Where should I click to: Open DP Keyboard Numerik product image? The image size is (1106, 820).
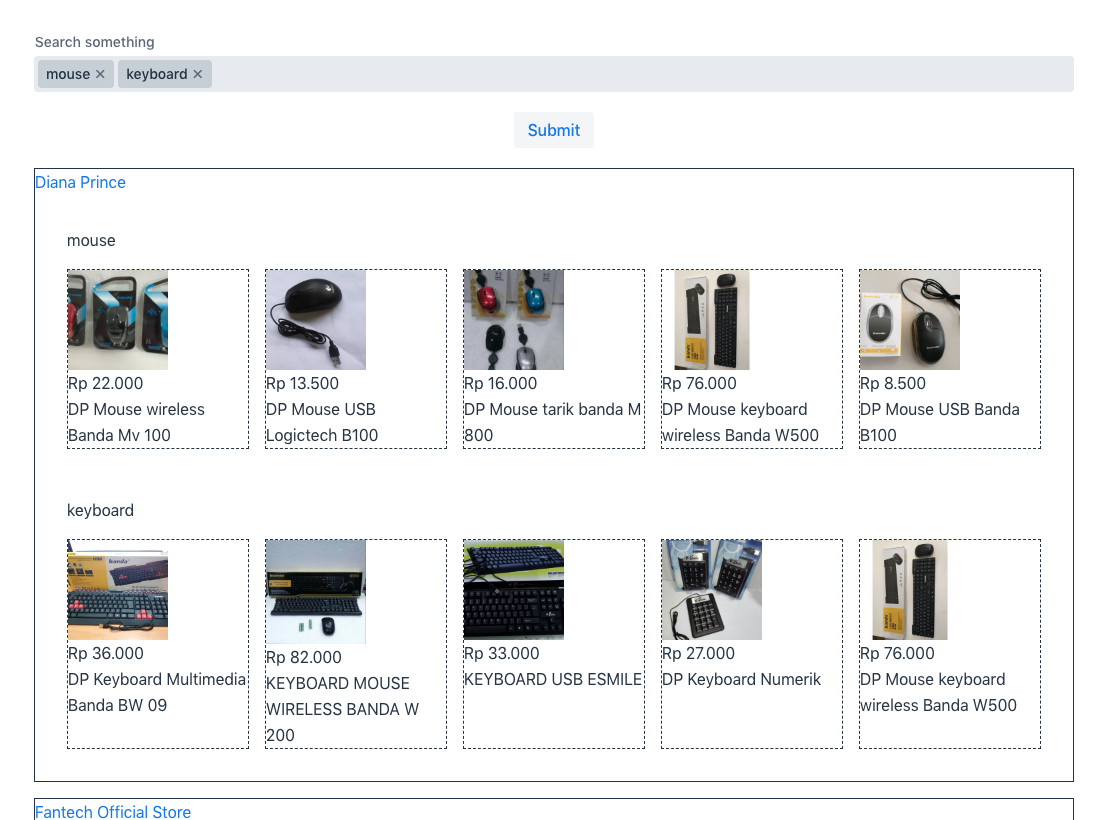712,590
